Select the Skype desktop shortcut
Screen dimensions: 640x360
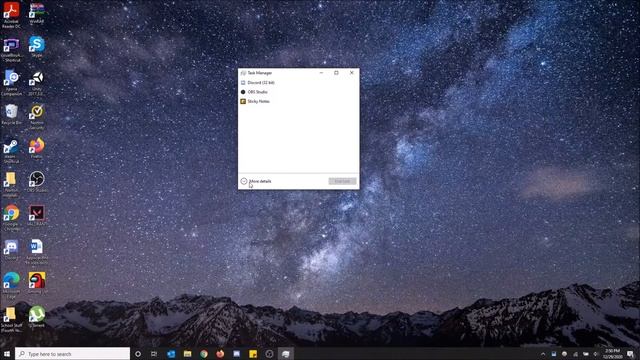(37, 47)
